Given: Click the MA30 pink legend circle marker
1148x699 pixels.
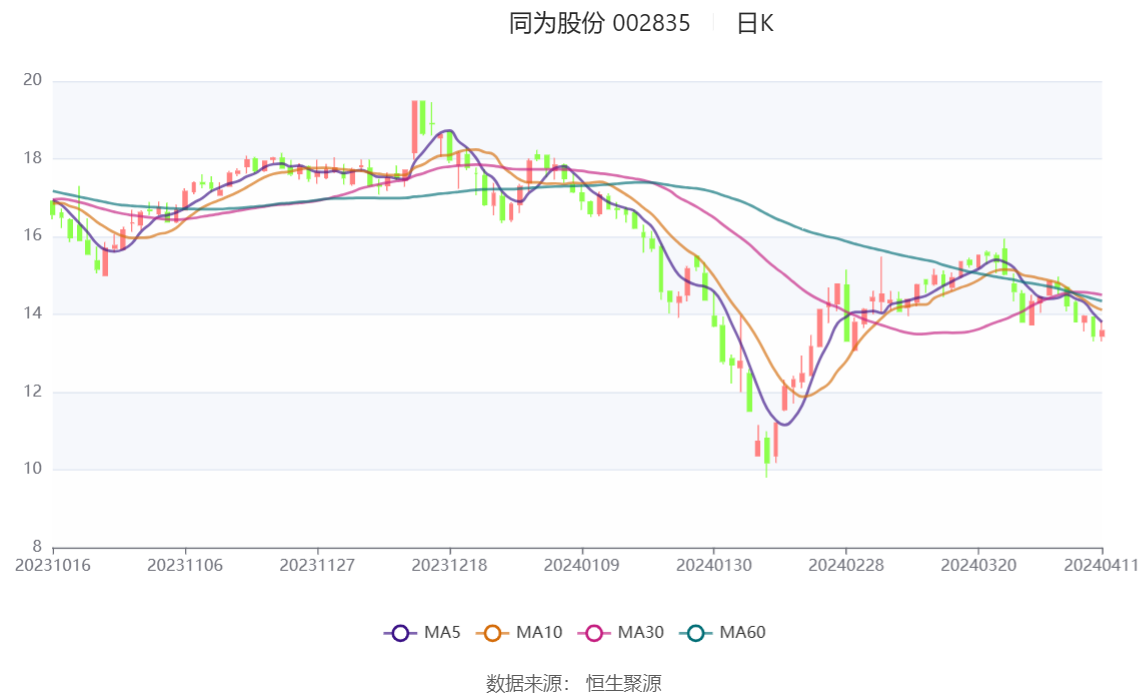Looking at the screenshot, I should [x=594, y=633].
